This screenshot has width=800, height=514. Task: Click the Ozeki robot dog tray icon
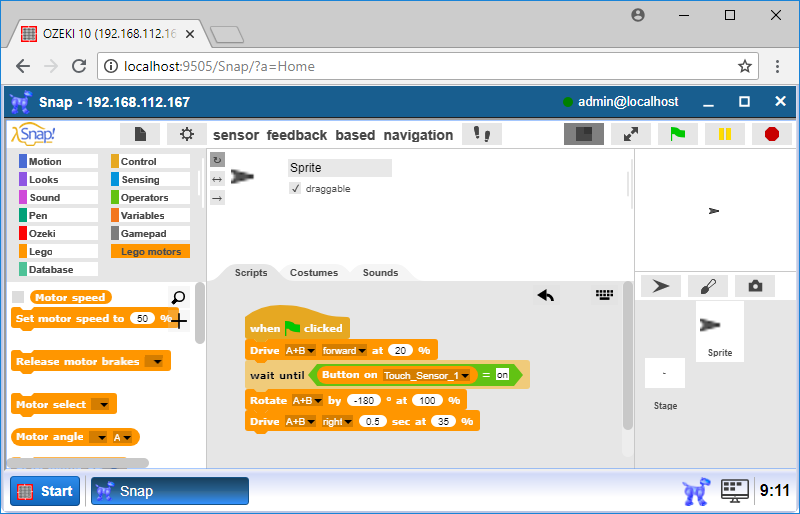tap(696, 491)
